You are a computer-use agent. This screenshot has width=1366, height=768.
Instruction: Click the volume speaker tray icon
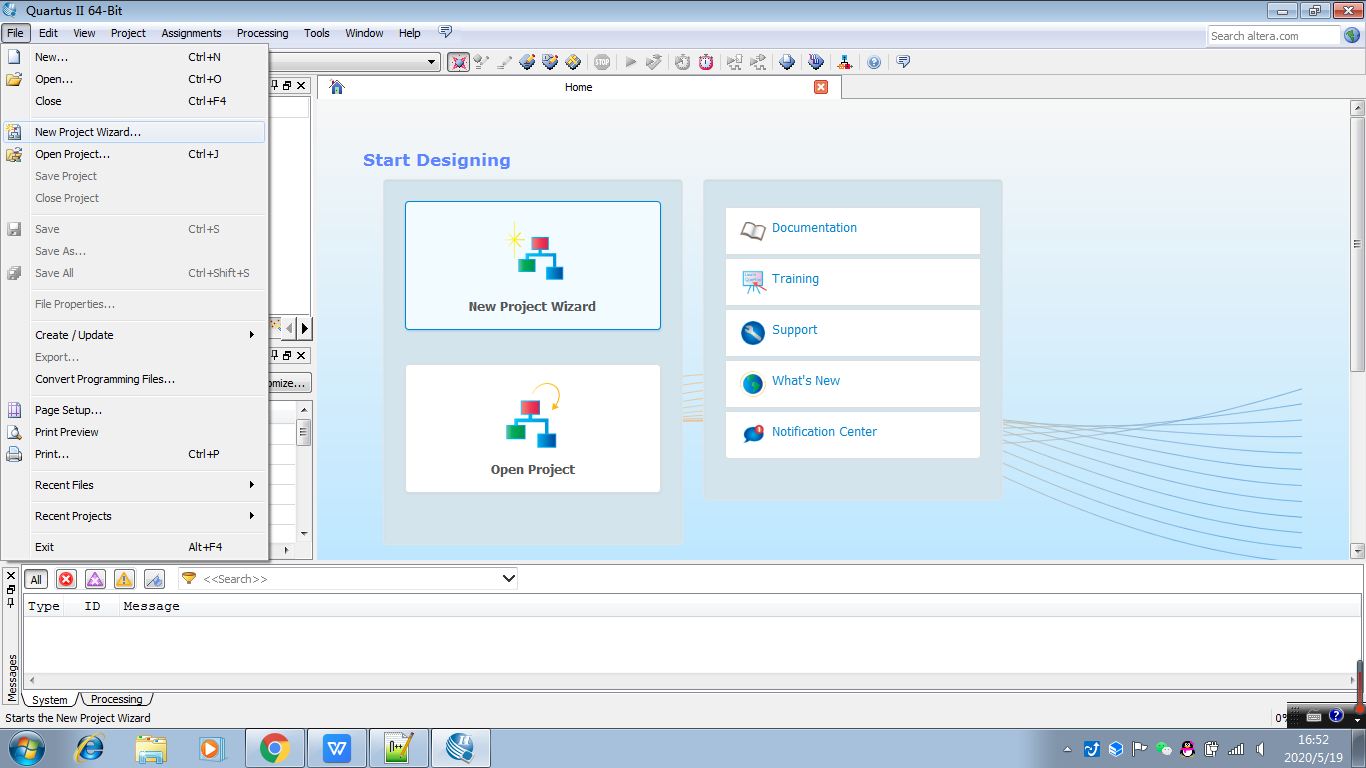pos(1260,748)
